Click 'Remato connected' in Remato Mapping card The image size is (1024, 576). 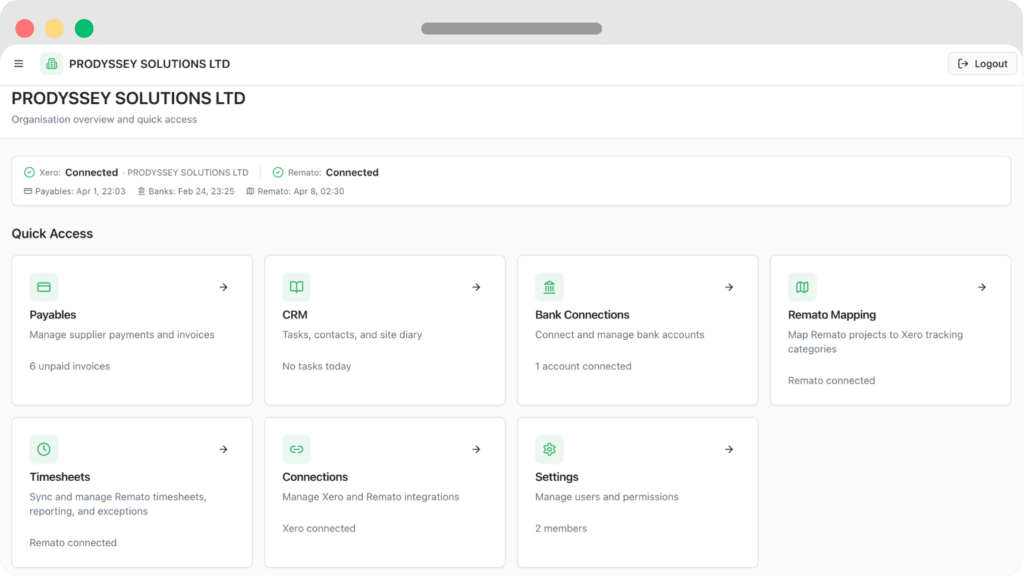pyautogui.click(x=831, y=381)
